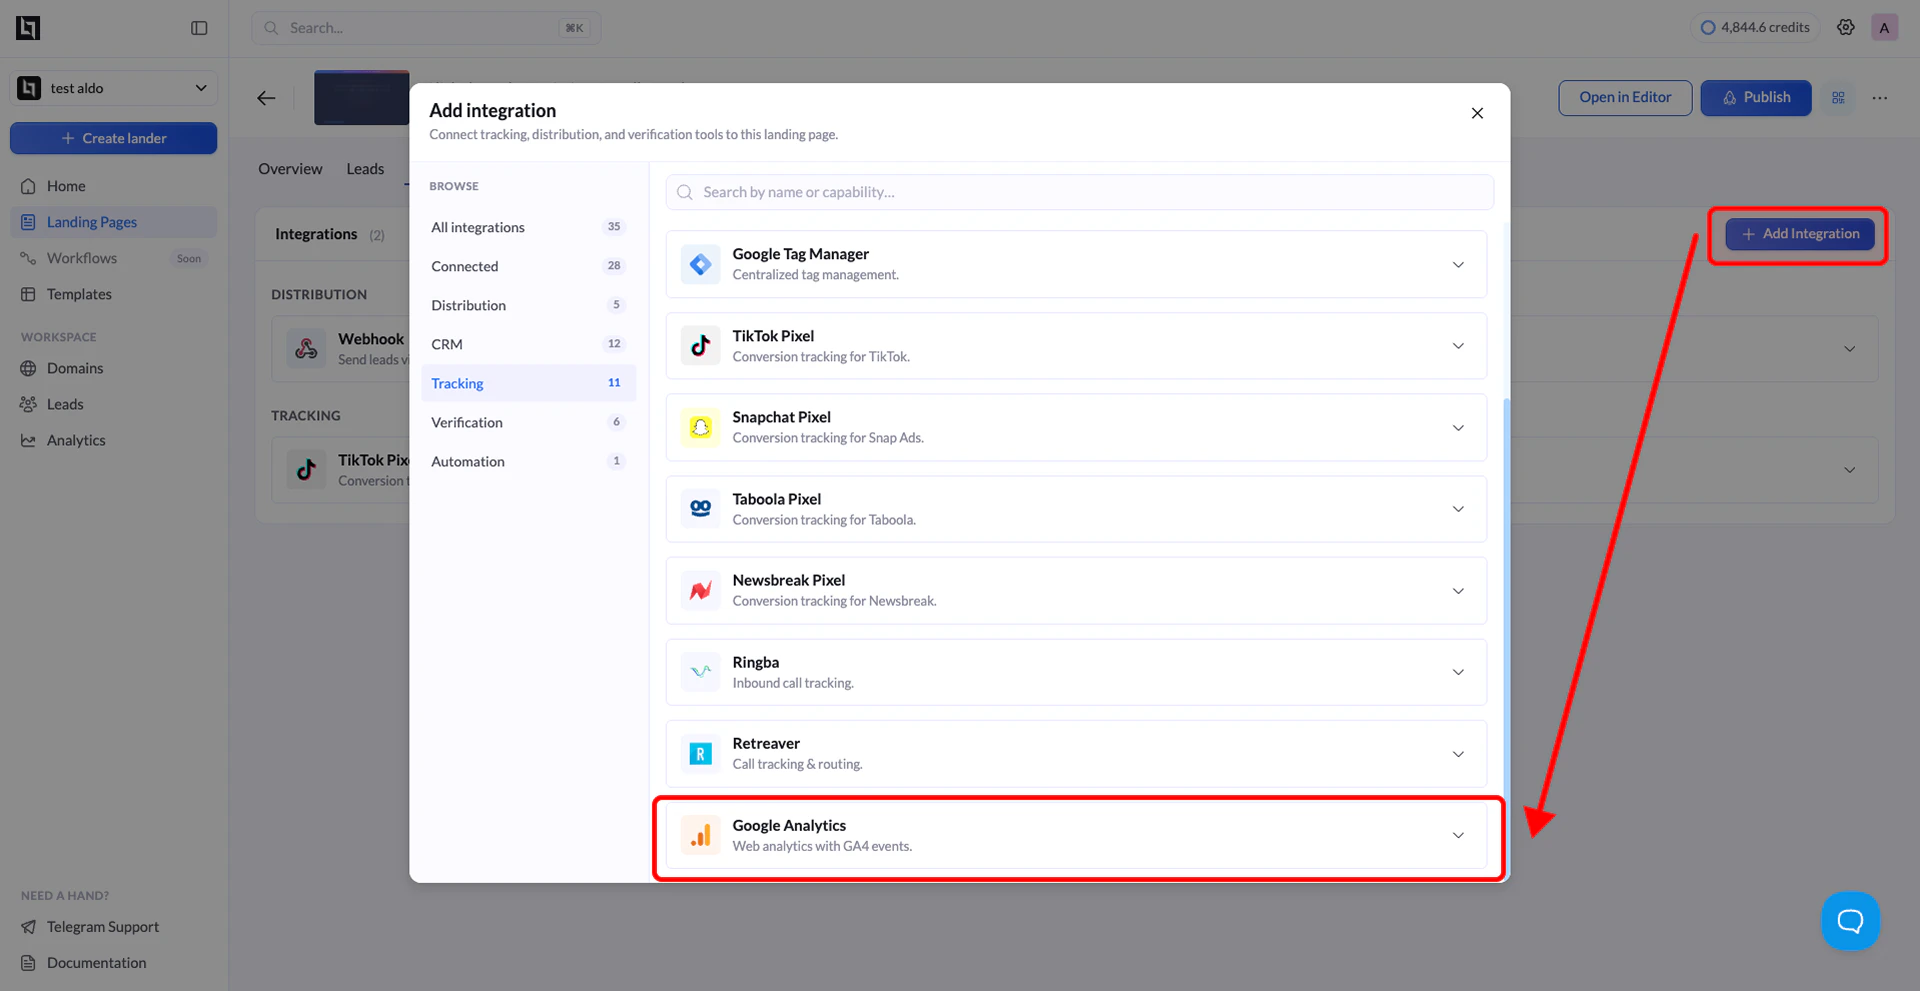Open the user avatar 'A' menu

[1884, 28]
